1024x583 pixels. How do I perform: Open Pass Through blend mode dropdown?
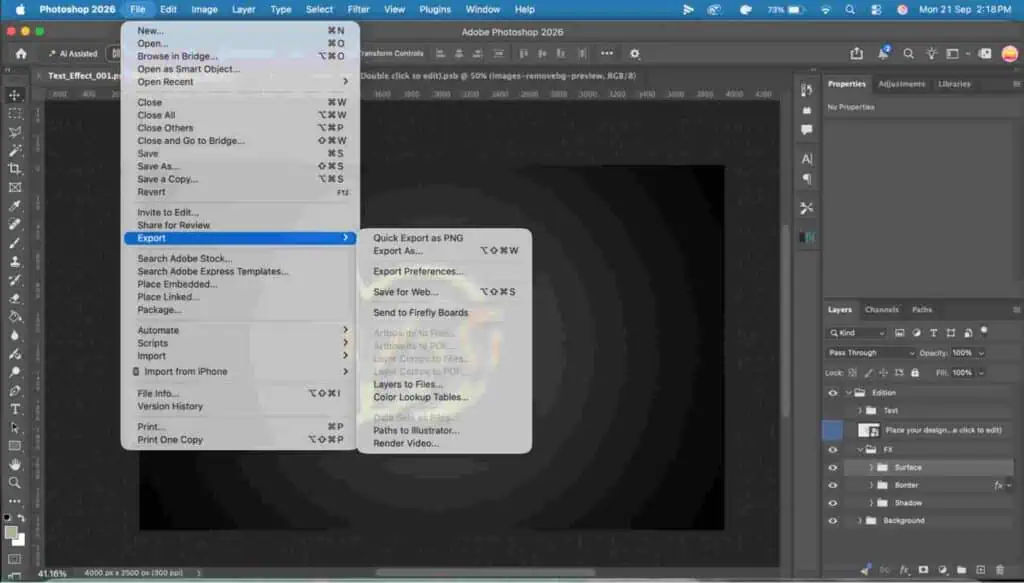(x=871, y=353)
